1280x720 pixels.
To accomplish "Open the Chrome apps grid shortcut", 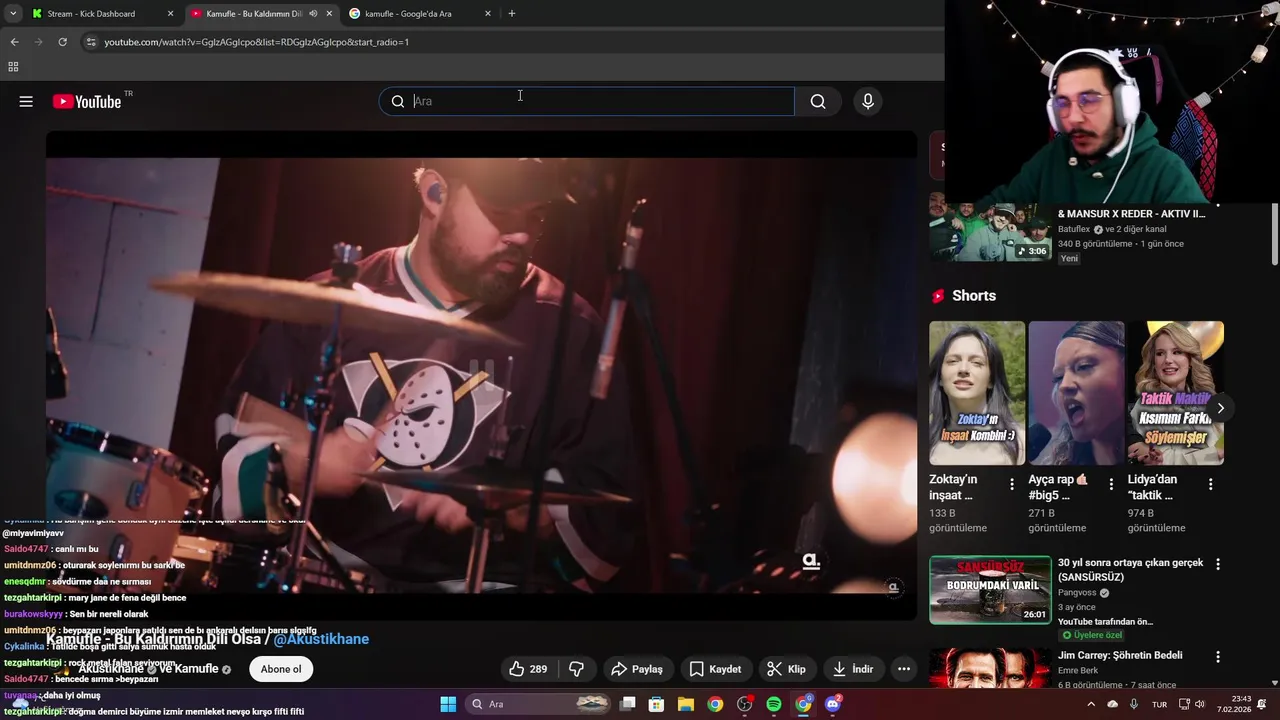I will tap(13, 67).
